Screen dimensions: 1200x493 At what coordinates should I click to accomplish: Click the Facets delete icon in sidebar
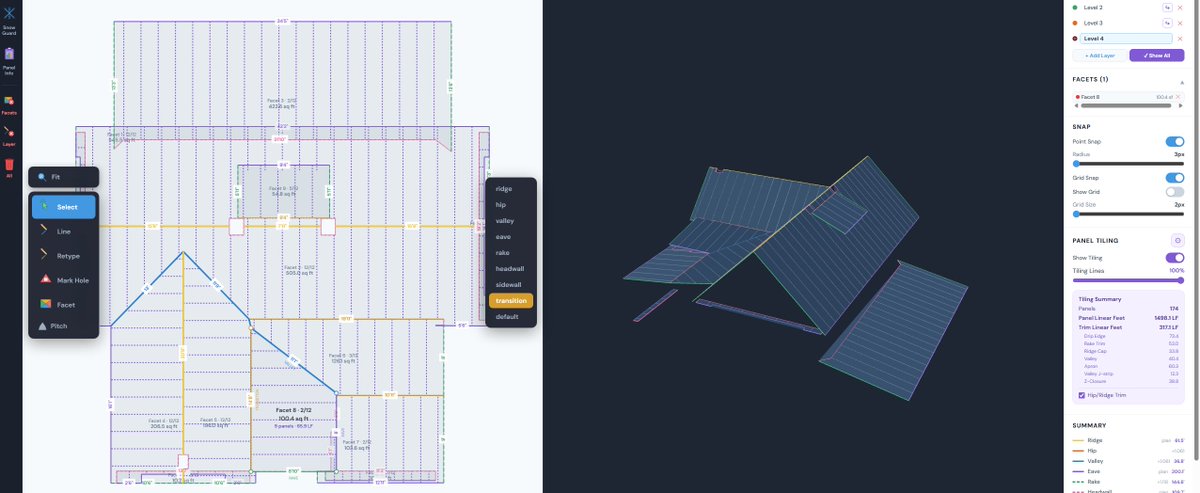pos(8,105)
